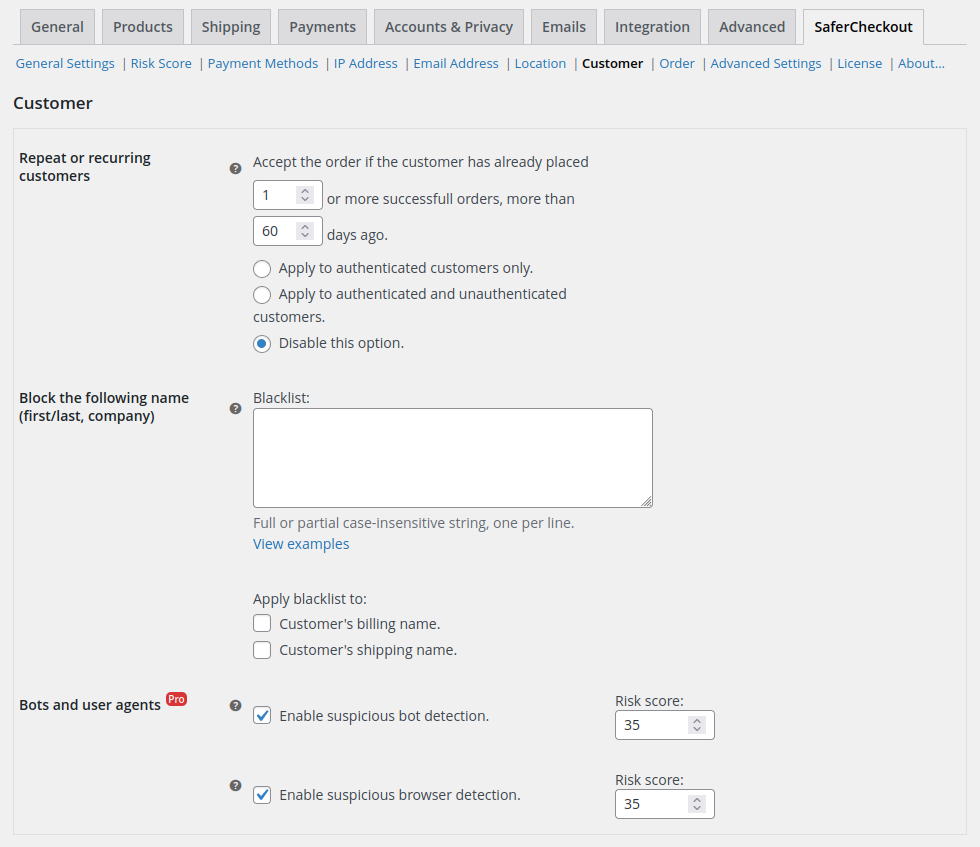This screenshot has width=980, height=847.
Task: Select the SaferCheckout tab
Action: 863,27
